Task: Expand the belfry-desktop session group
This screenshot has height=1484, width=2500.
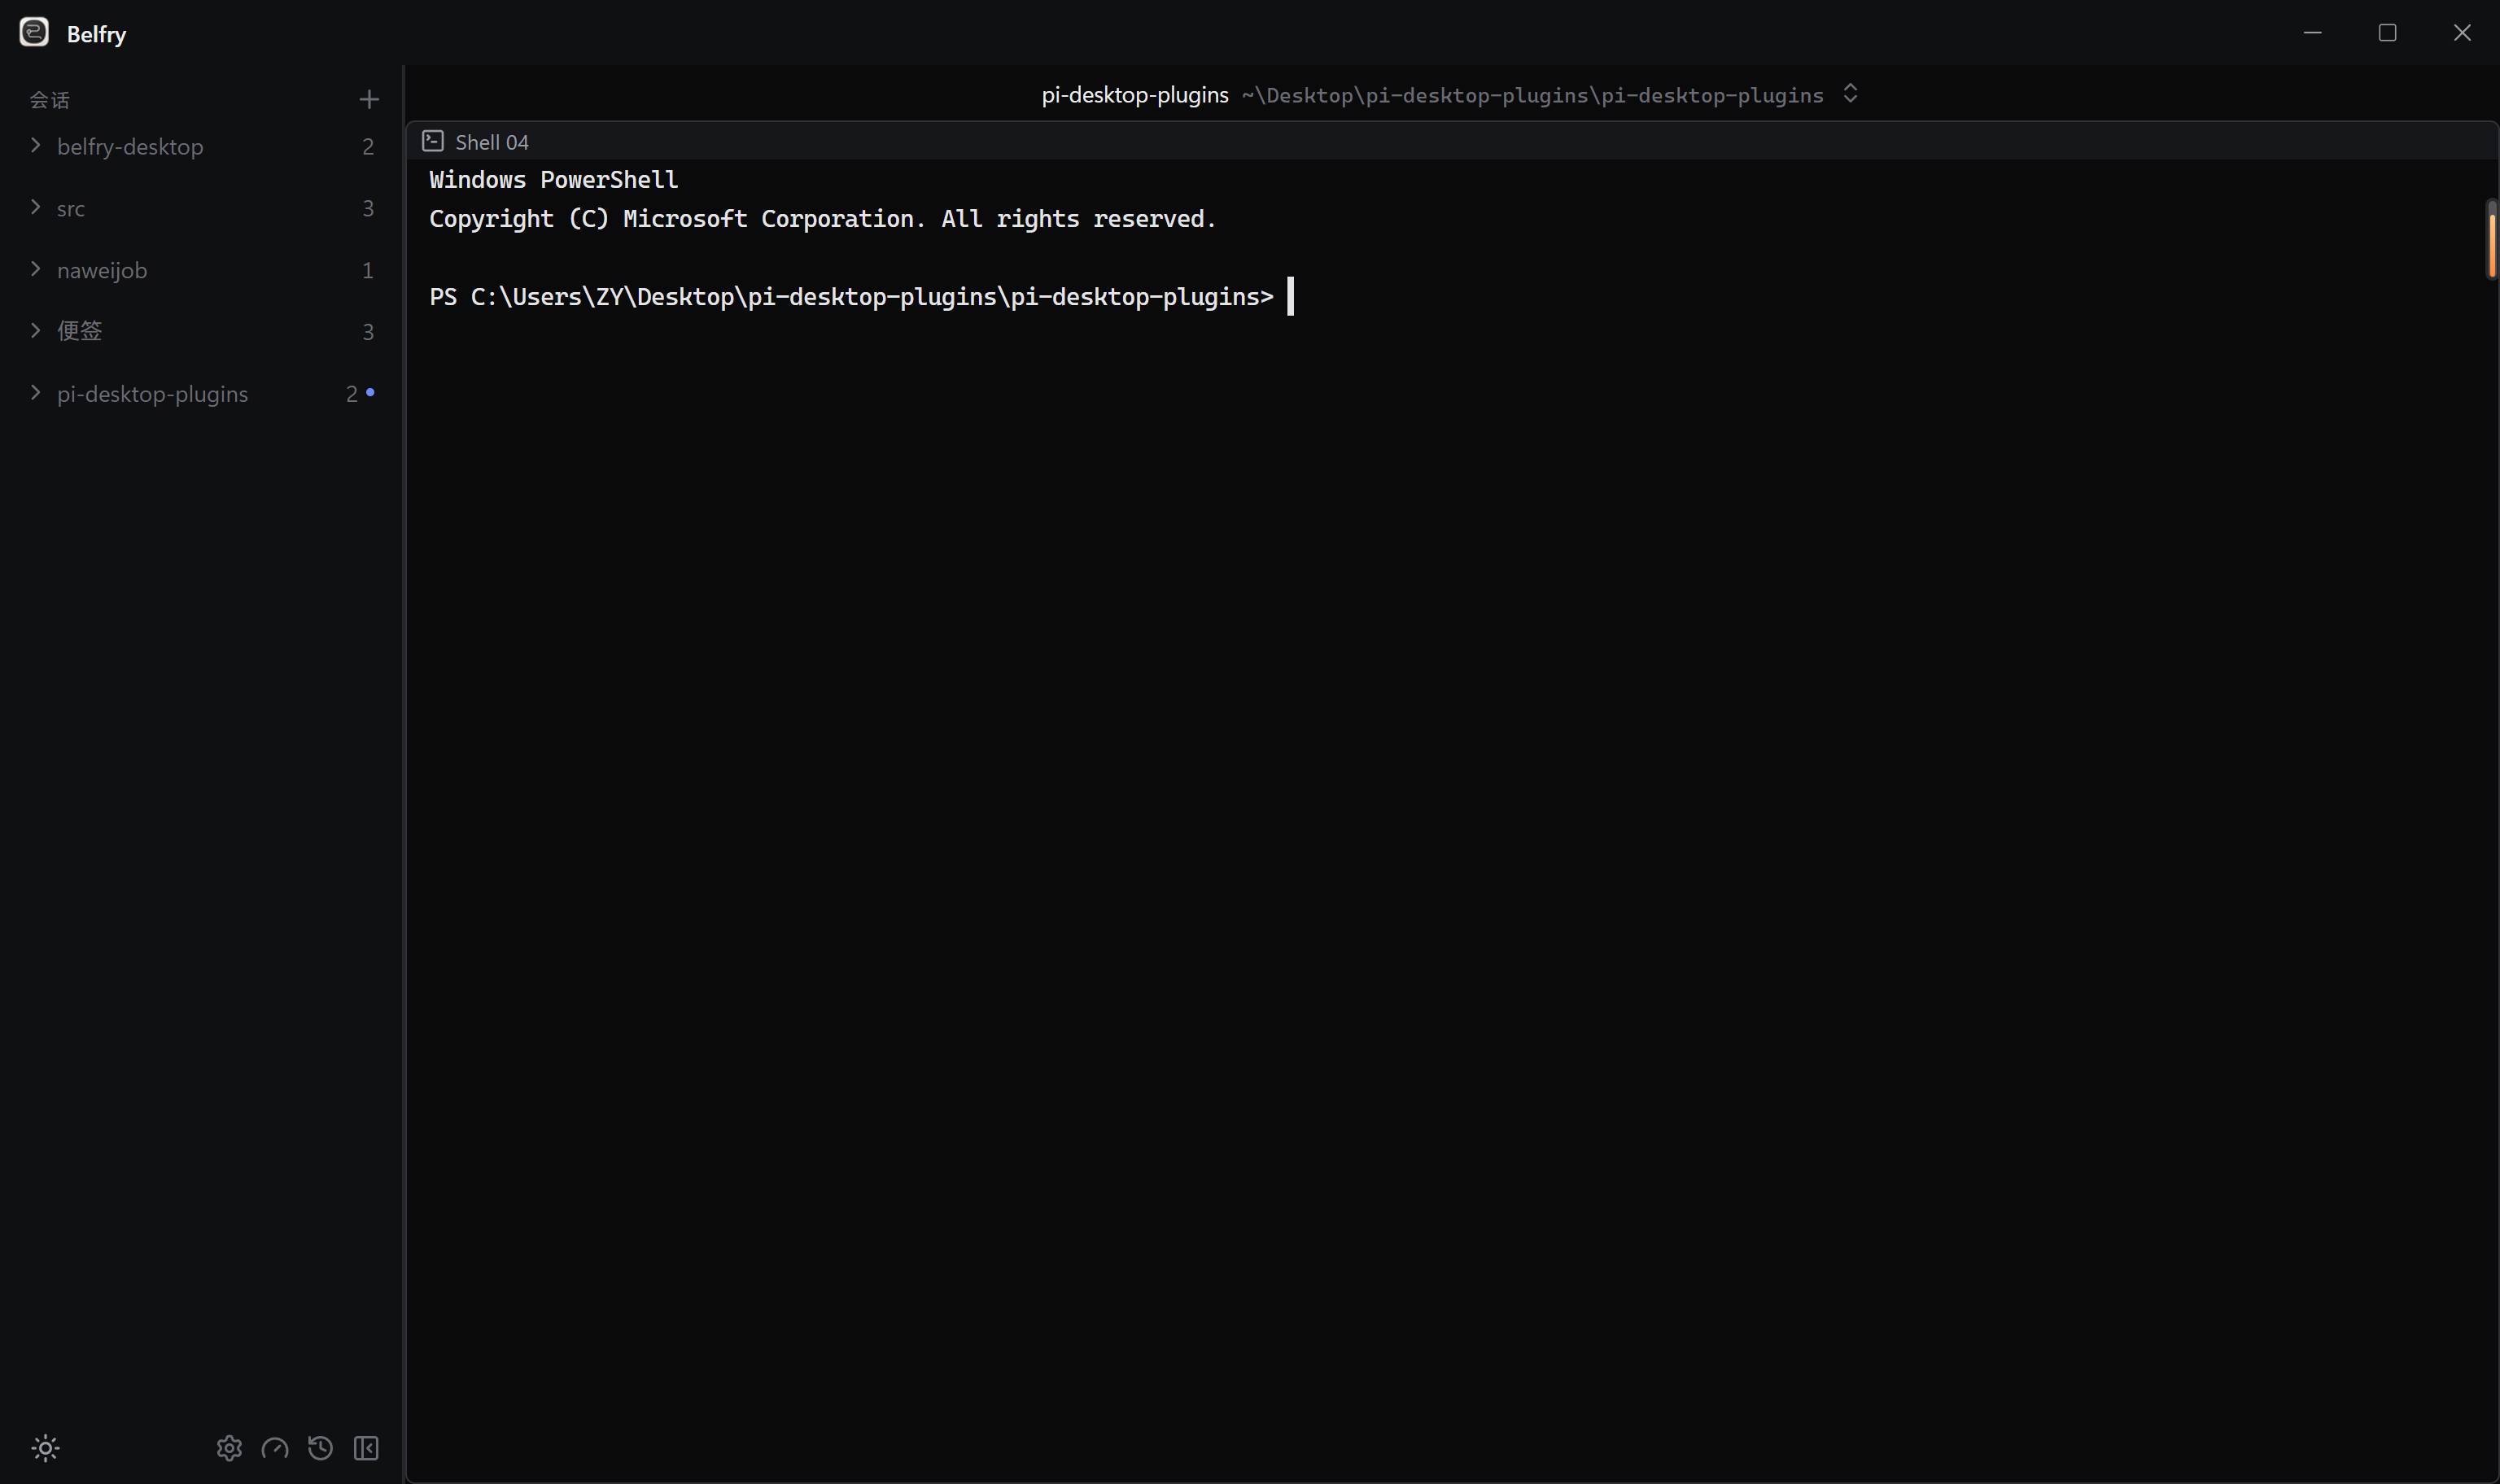Action: 35,146
